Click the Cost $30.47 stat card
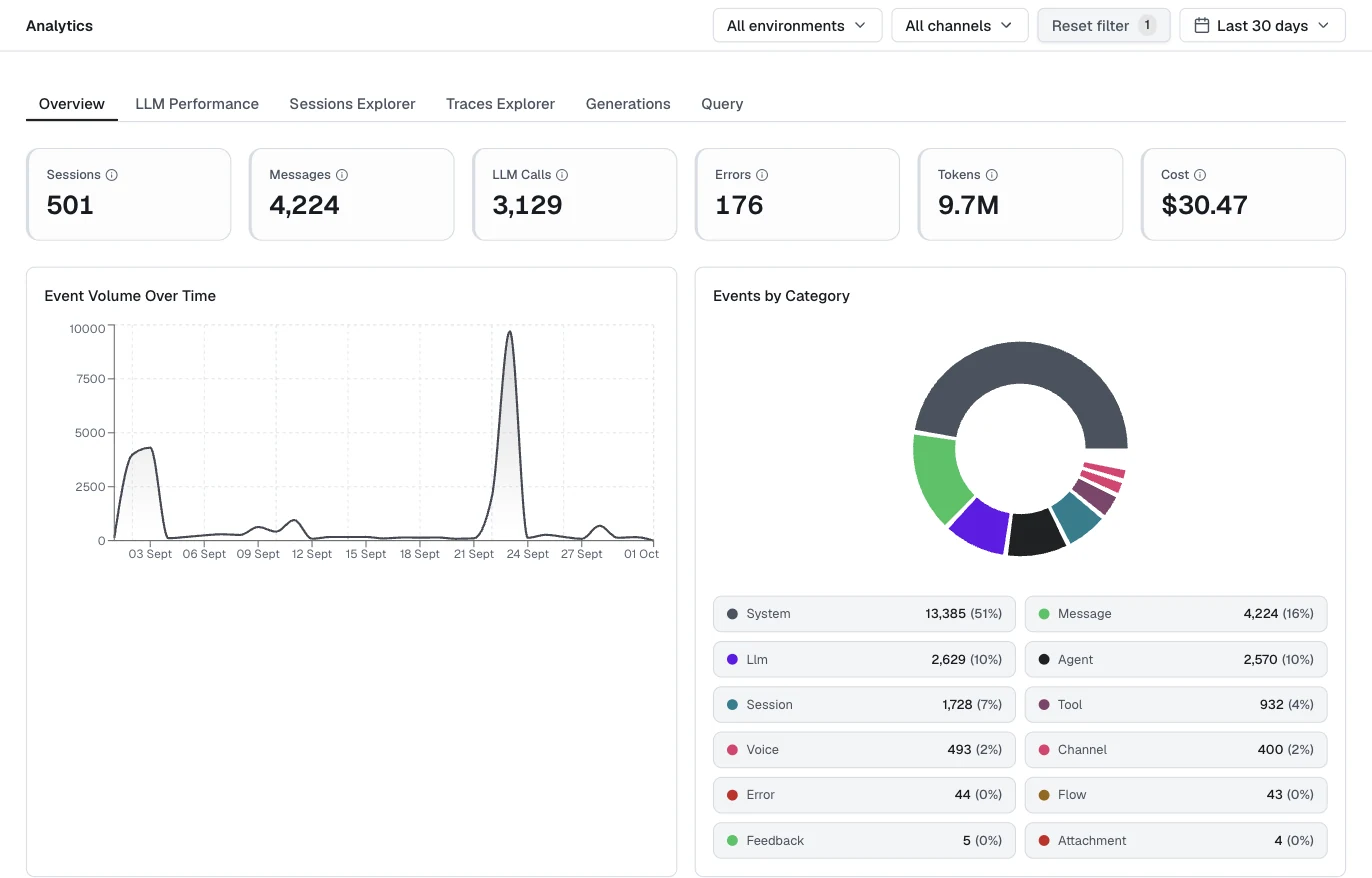 click(1243, 195)
